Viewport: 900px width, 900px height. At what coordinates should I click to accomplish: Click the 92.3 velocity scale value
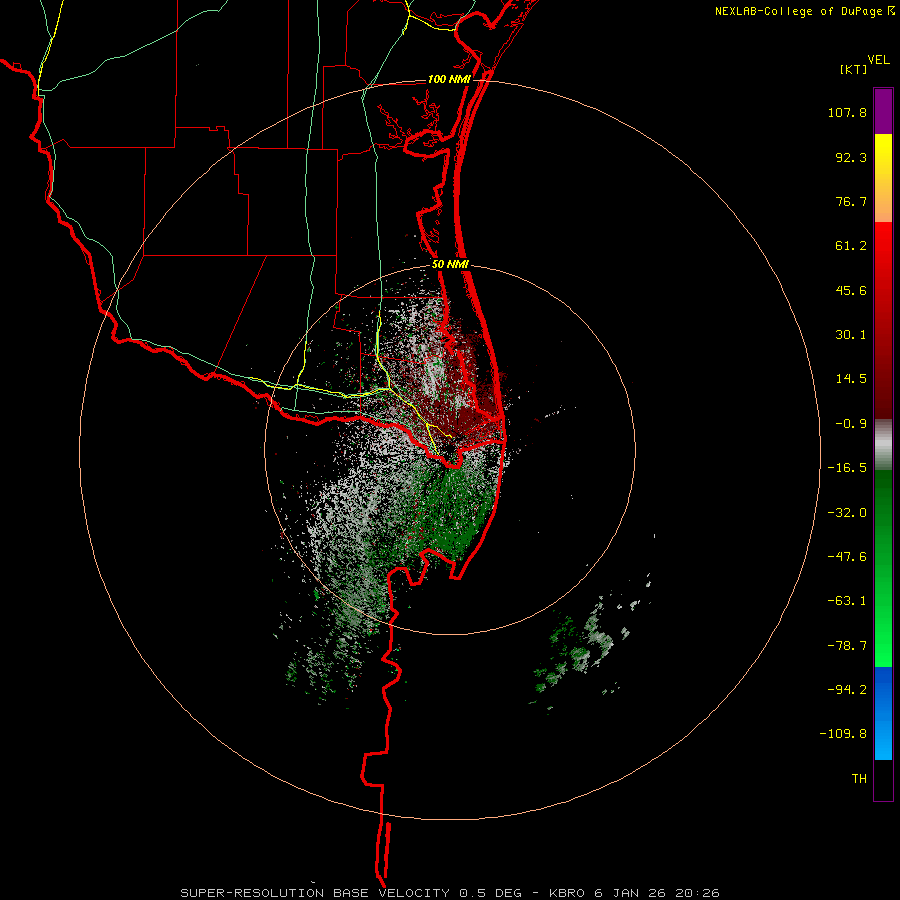pyautogui.click(x=851, y=157)
